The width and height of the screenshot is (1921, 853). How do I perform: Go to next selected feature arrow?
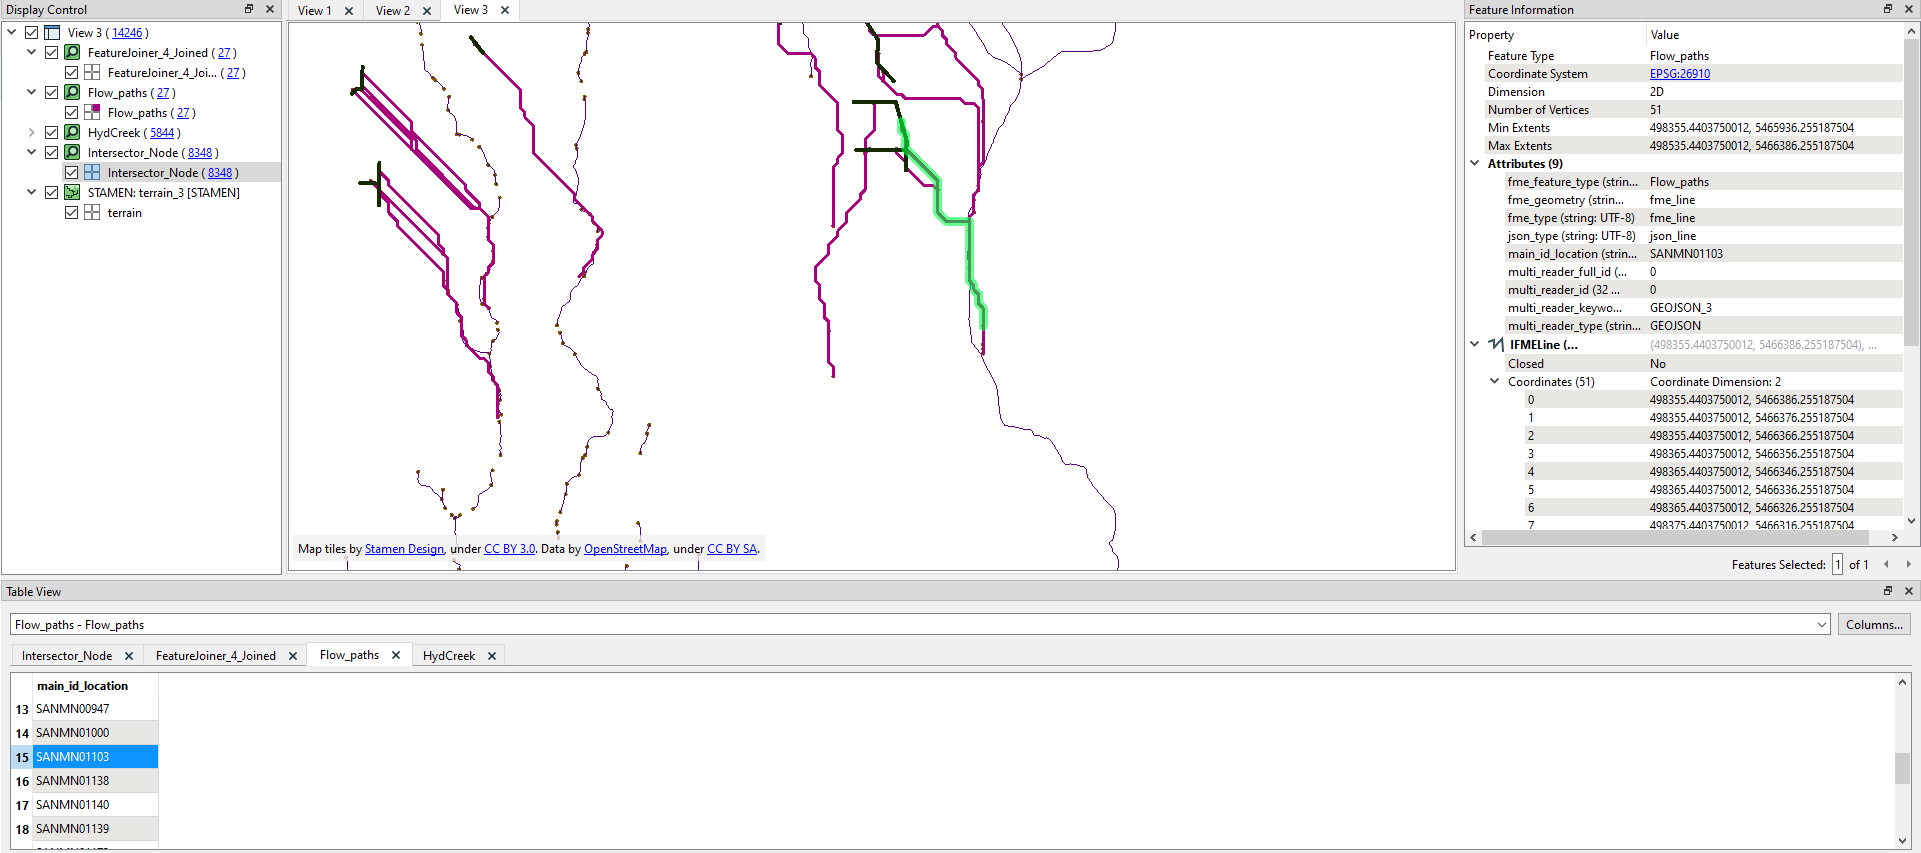1908,565
